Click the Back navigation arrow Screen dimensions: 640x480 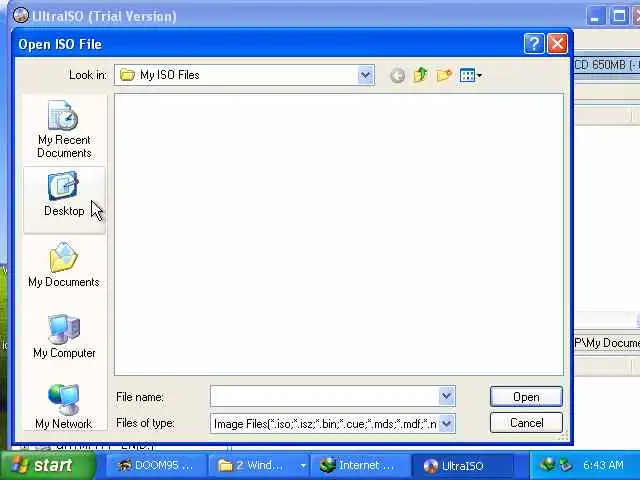tap(398, 76)
